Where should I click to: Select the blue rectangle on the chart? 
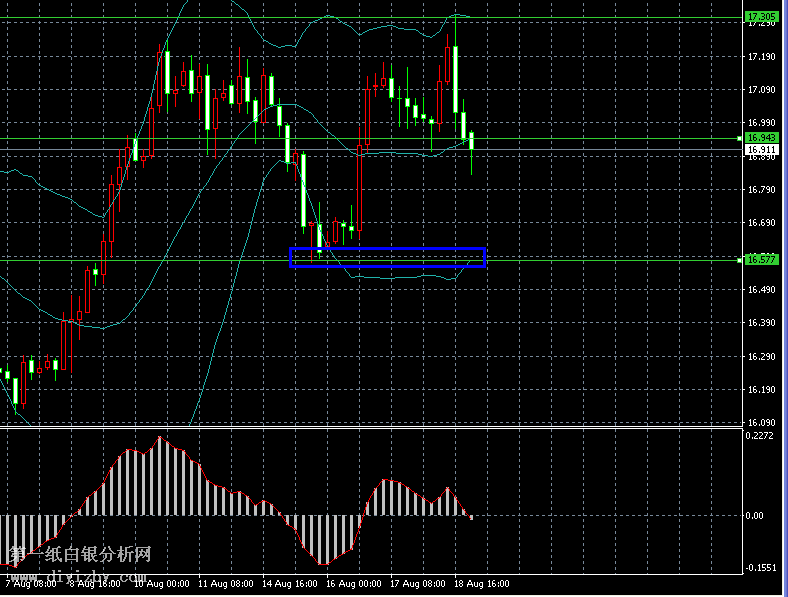click(x=387, y=249)
